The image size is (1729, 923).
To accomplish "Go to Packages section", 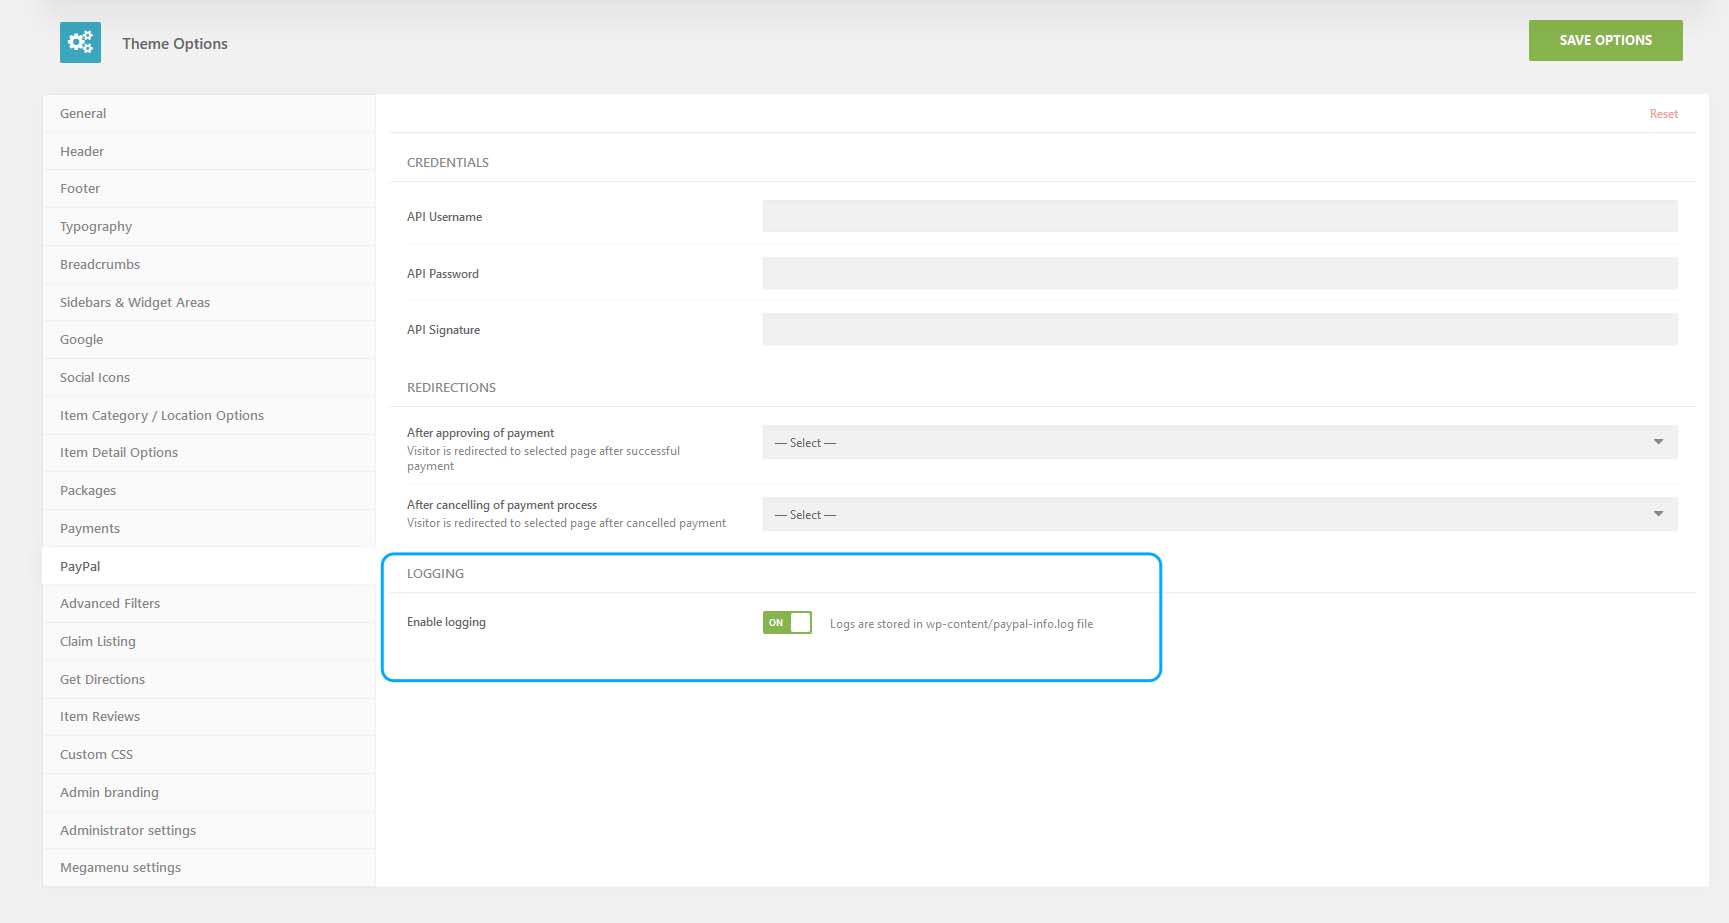I will [208, 491].
